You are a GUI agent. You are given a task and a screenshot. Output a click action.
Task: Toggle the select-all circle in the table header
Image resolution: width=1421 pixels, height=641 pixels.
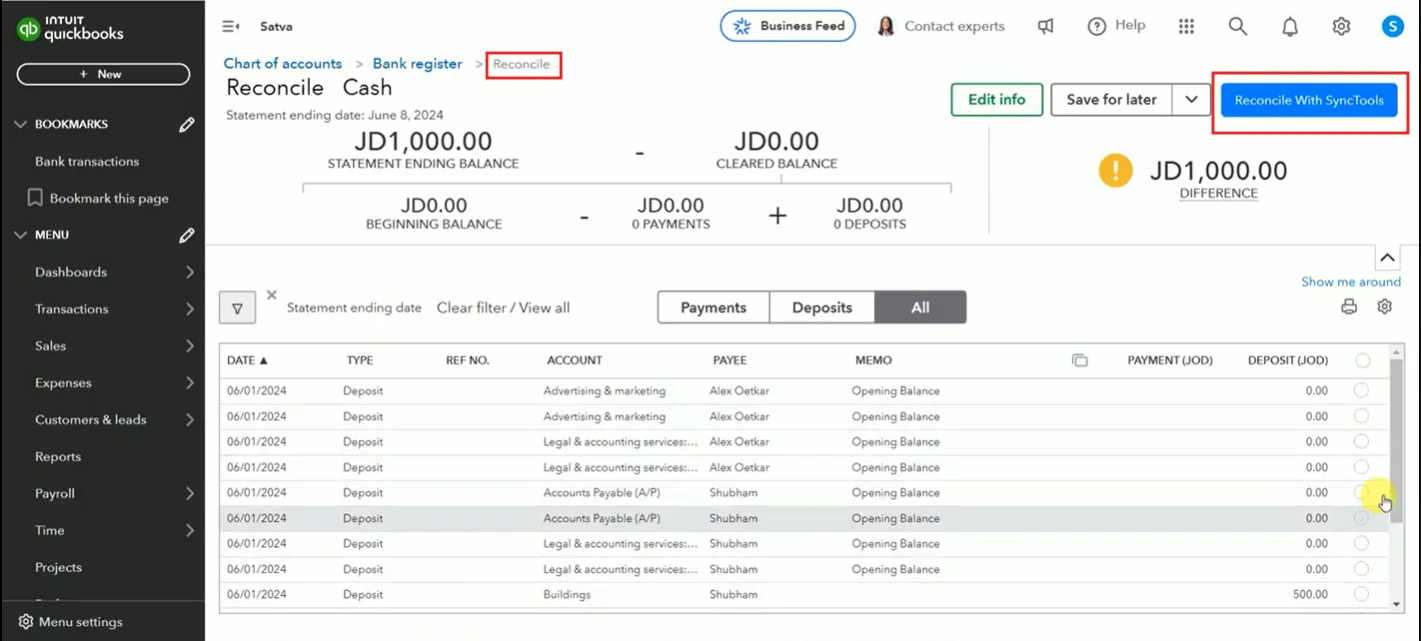[1362, 360]
